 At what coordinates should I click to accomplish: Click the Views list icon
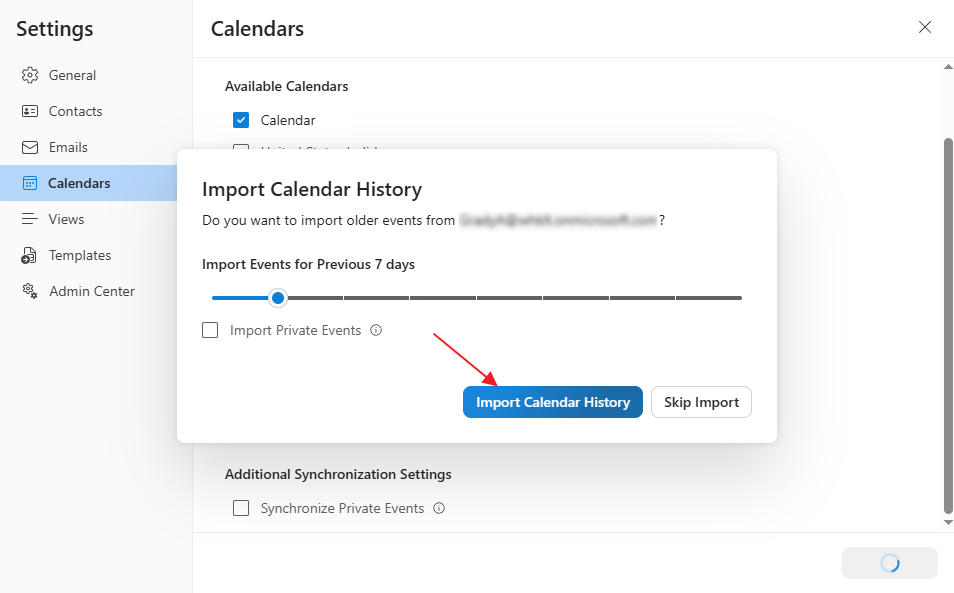[30, 219]
